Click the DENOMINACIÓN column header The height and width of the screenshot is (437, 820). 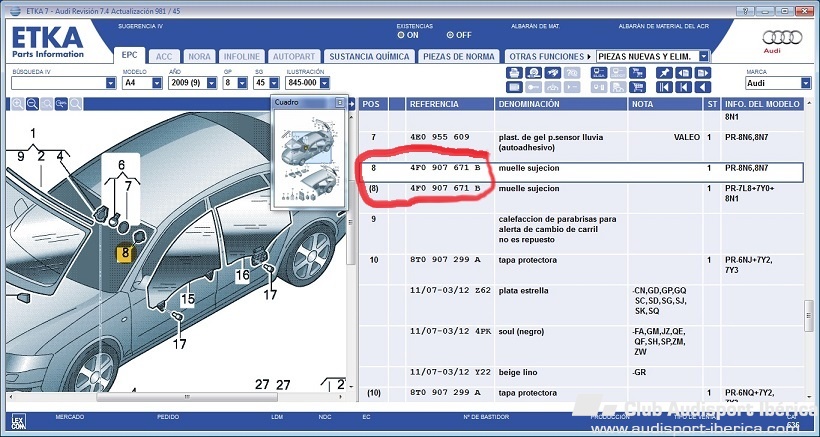click(561, 104)
